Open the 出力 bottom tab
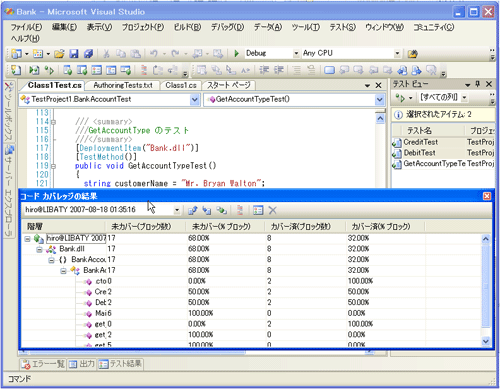This screenshot has width=500, height=389. coord(82,364)
